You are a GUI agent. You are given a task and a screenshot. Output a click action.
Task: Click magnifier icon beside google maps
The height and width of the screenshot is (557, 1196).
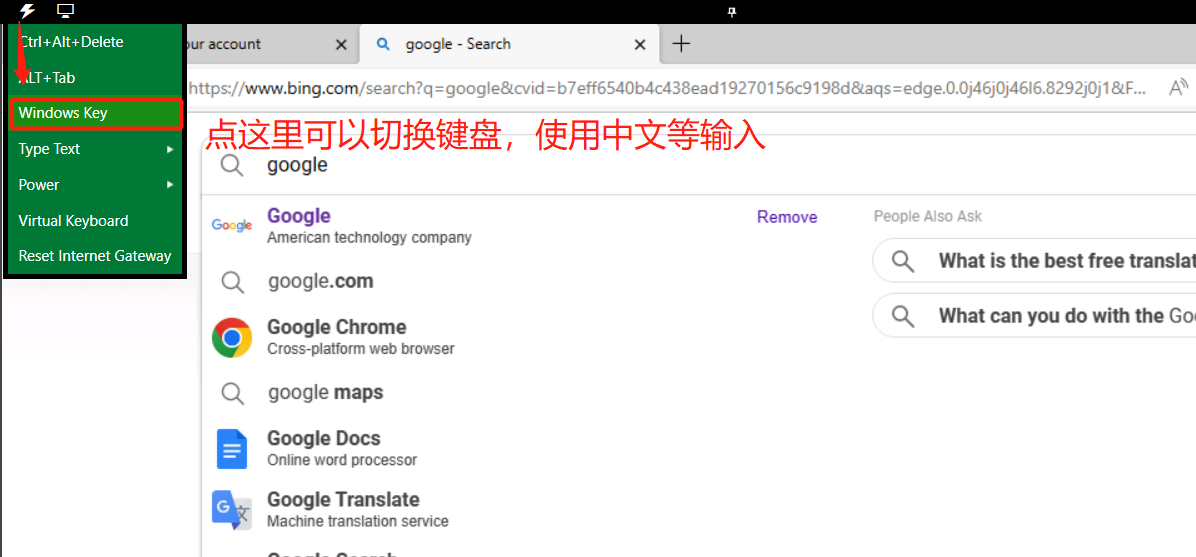(232, 393)
